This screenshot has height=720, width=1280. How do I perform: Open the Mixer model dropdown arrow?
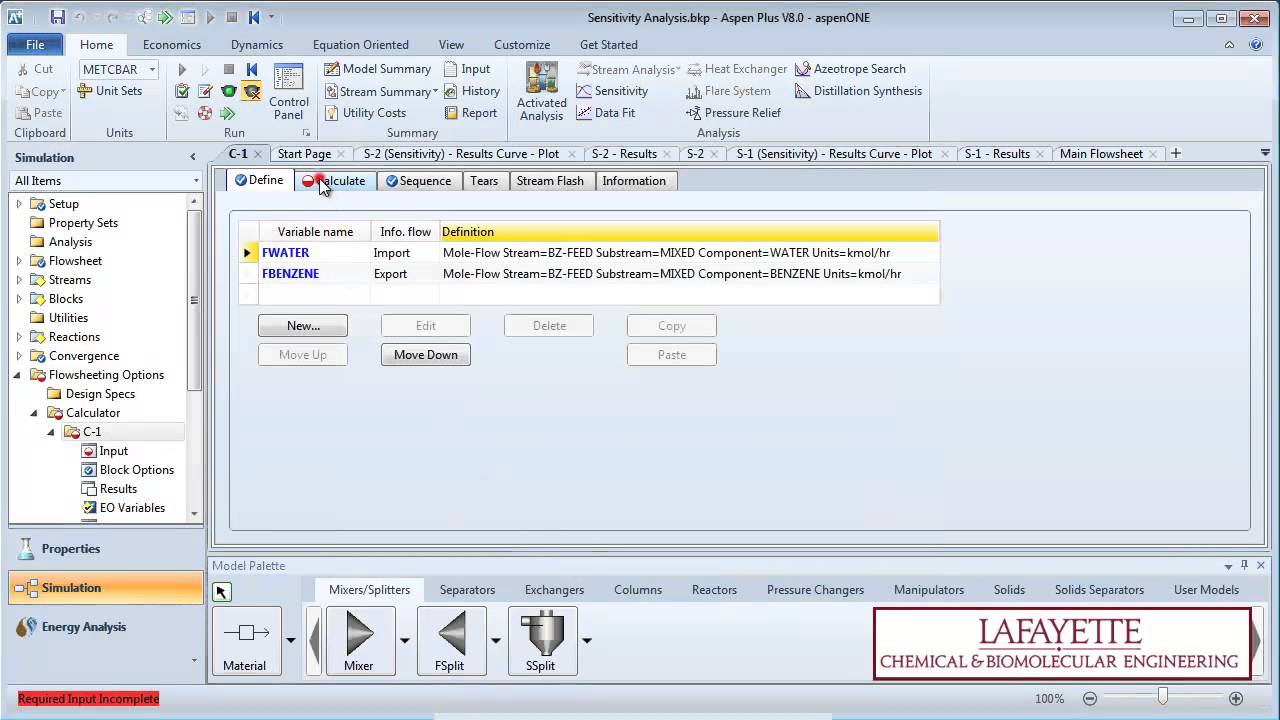405,640
